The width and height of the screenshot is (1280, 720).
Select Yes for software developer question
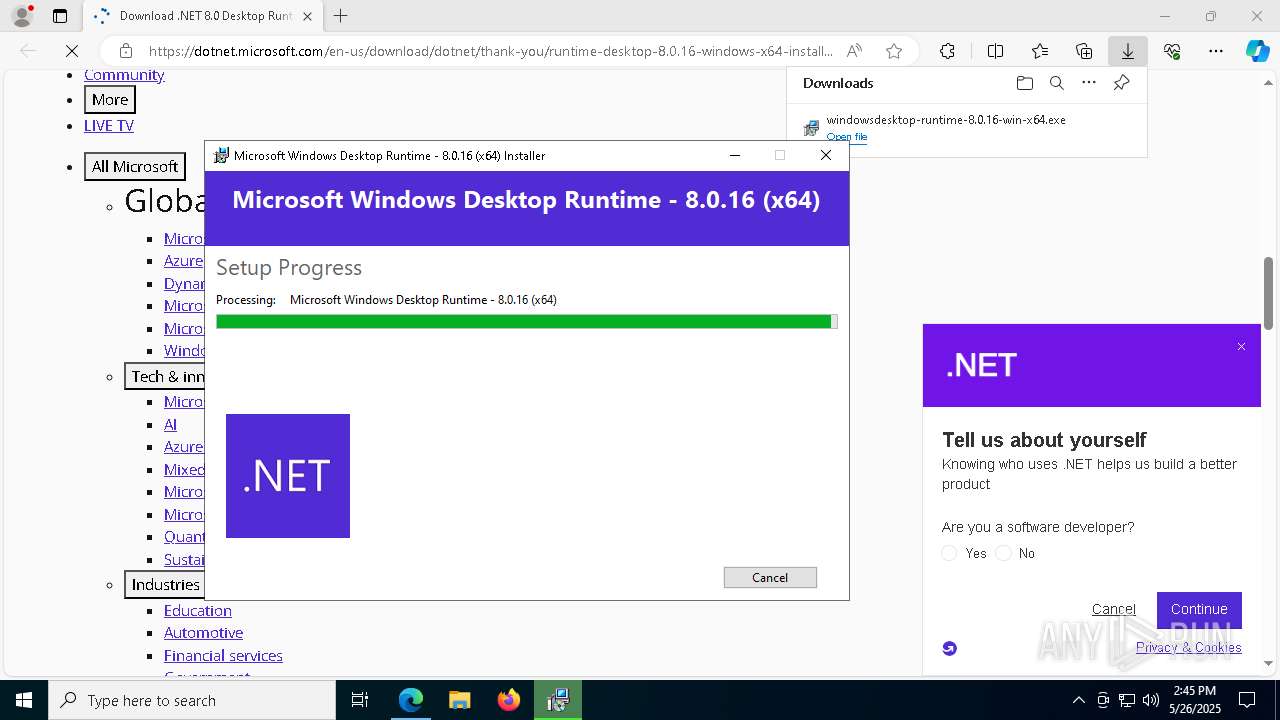tap(949, 553)
